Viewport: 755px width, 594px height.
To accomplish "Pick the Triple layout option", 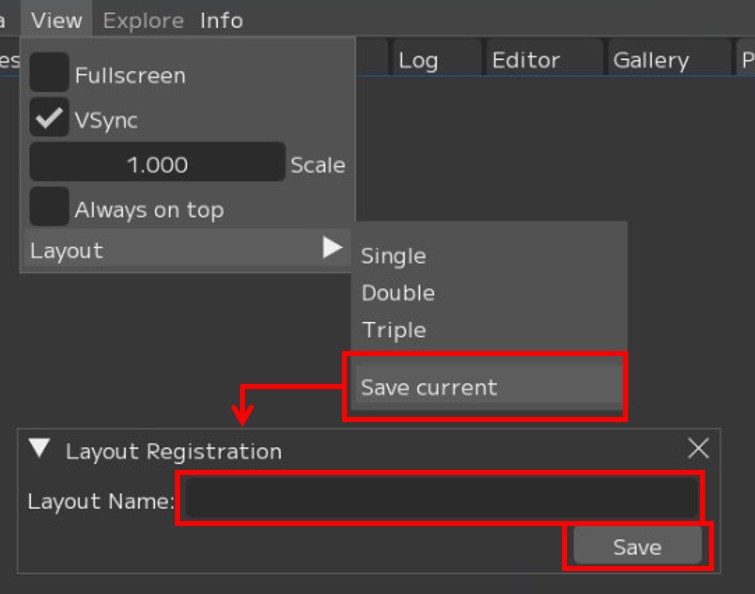I will pyautogui.click(x=394, y=330).
